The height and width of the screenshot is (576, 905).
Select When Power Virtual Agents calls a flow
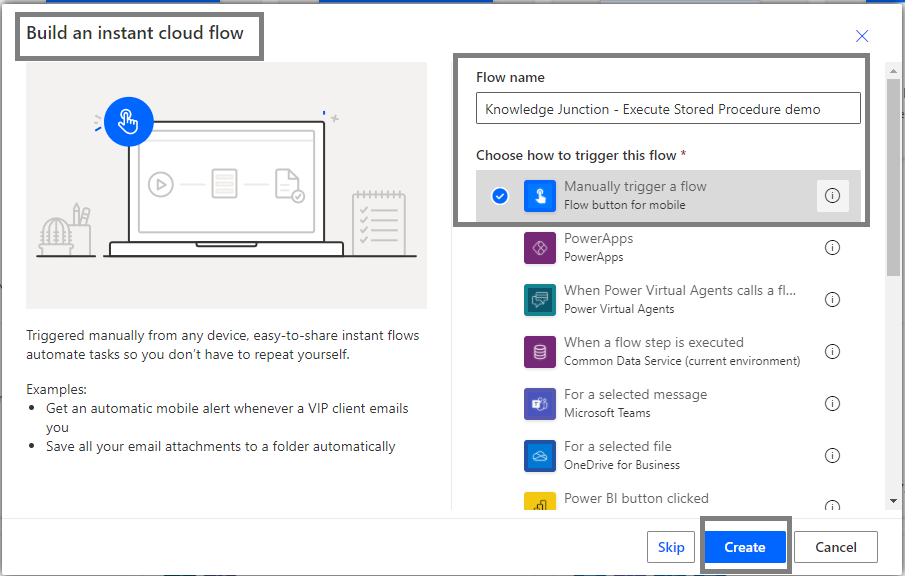(668, 300)
